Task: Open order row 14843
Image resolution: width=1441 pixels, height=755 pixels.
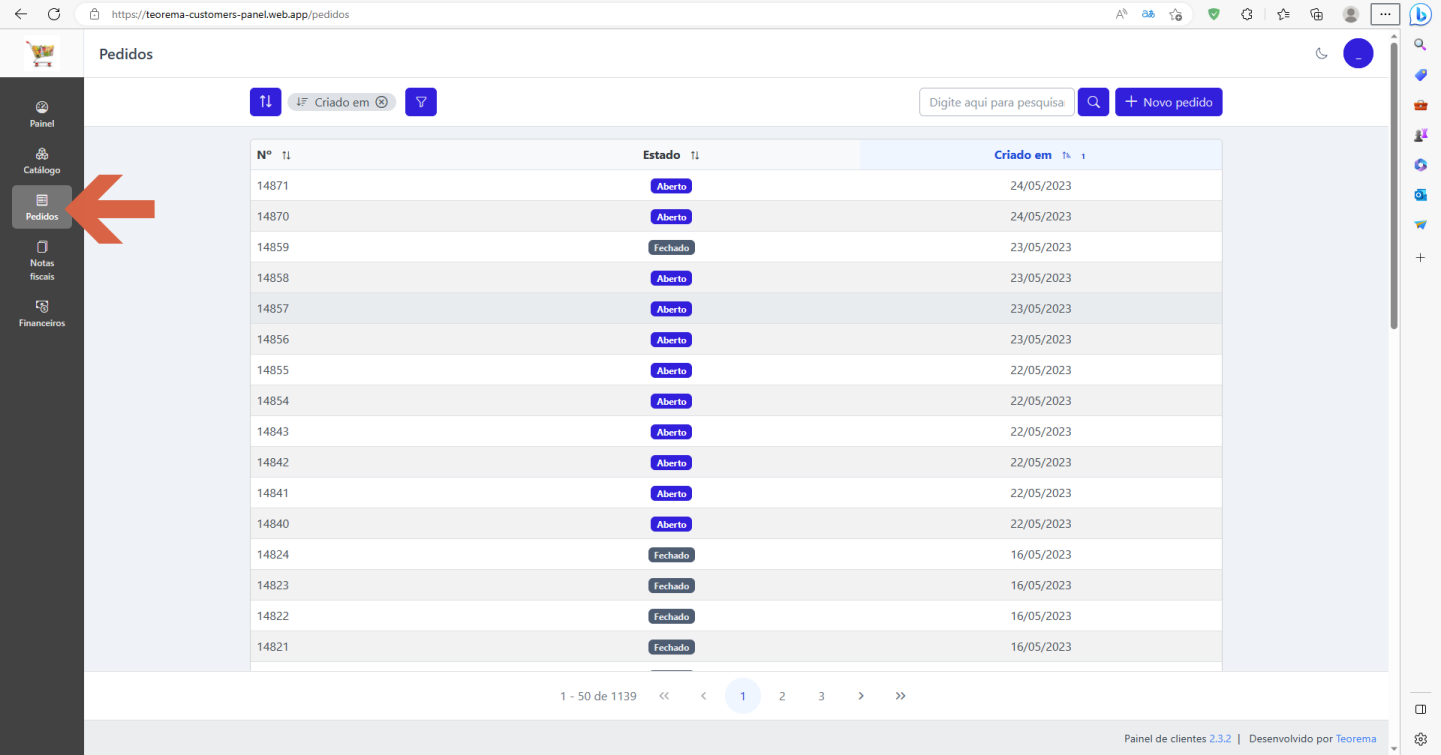Action: click(736, 432)
